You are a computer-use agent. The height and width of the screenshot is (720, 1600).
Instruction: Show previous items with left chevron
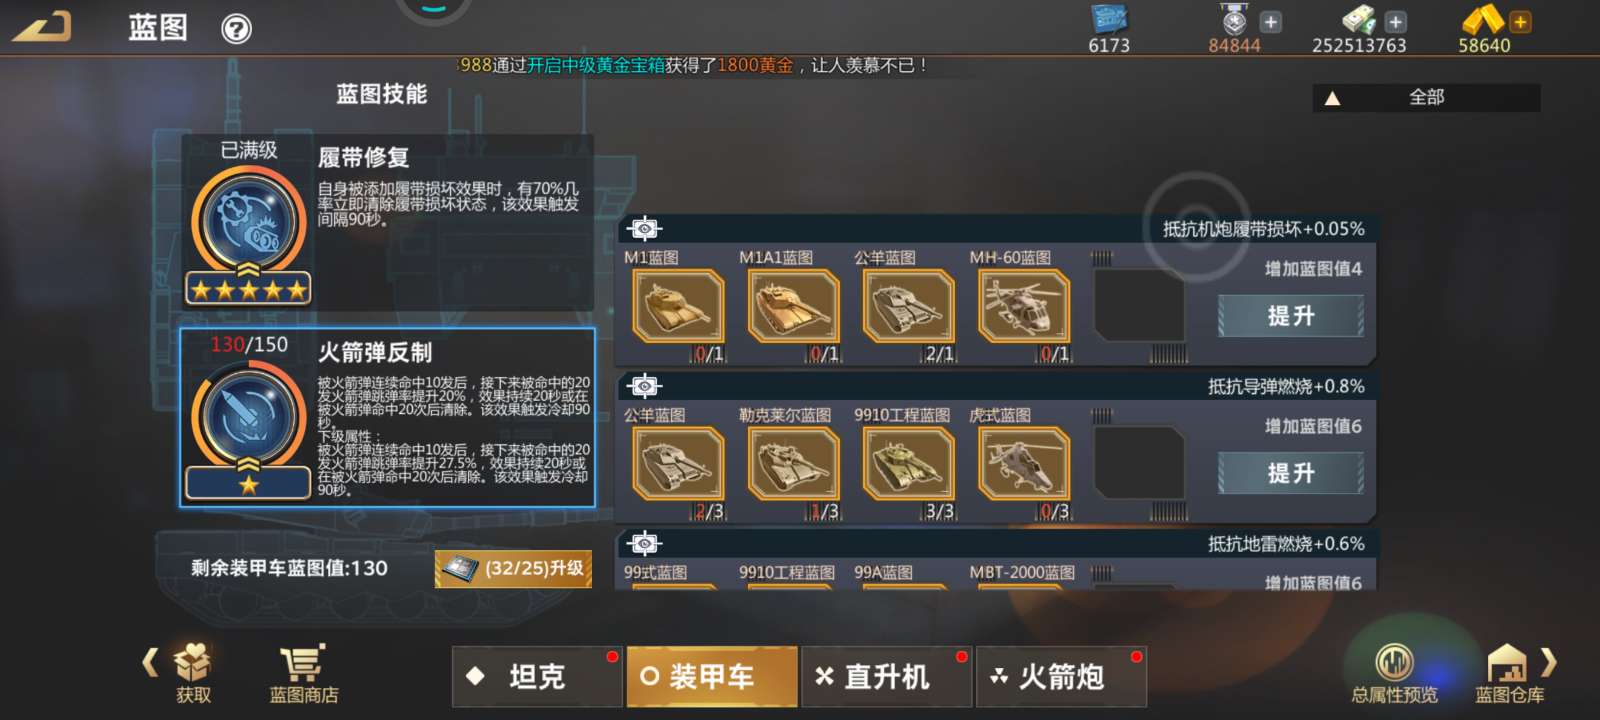point(150,662)
